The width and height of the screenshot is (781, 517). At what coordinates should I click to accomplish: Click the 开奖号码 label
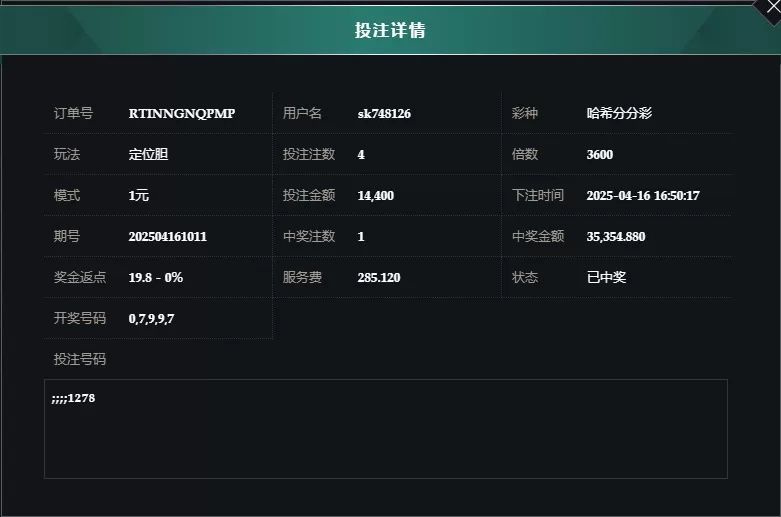[x=80, y=319]
